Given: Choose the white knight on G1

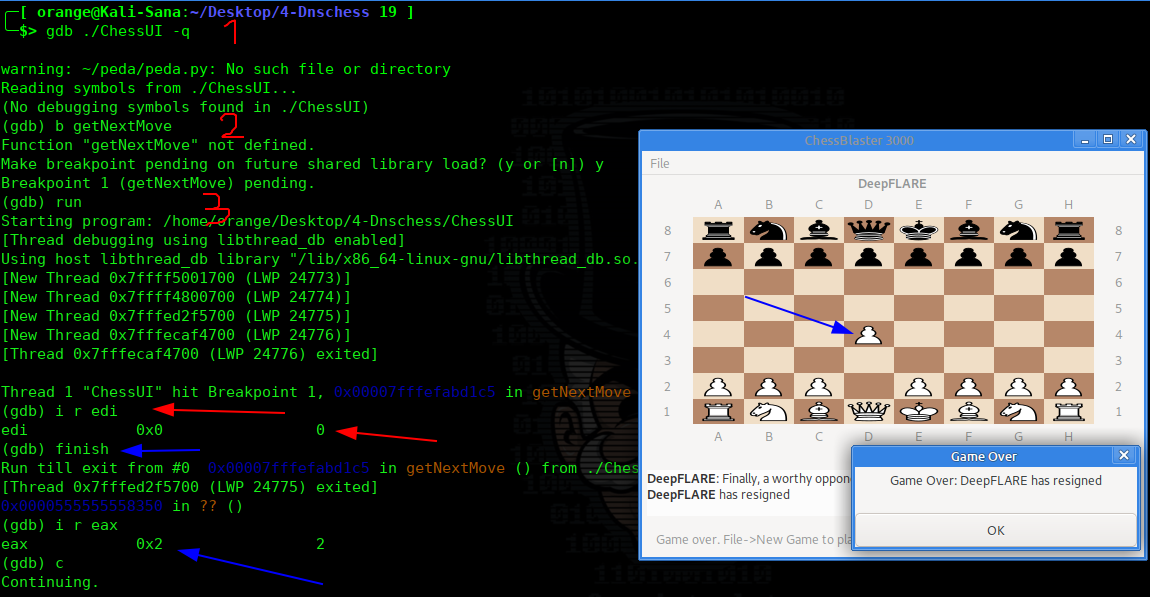Looking at the screenshot, I should click(x=1019, y=411).
